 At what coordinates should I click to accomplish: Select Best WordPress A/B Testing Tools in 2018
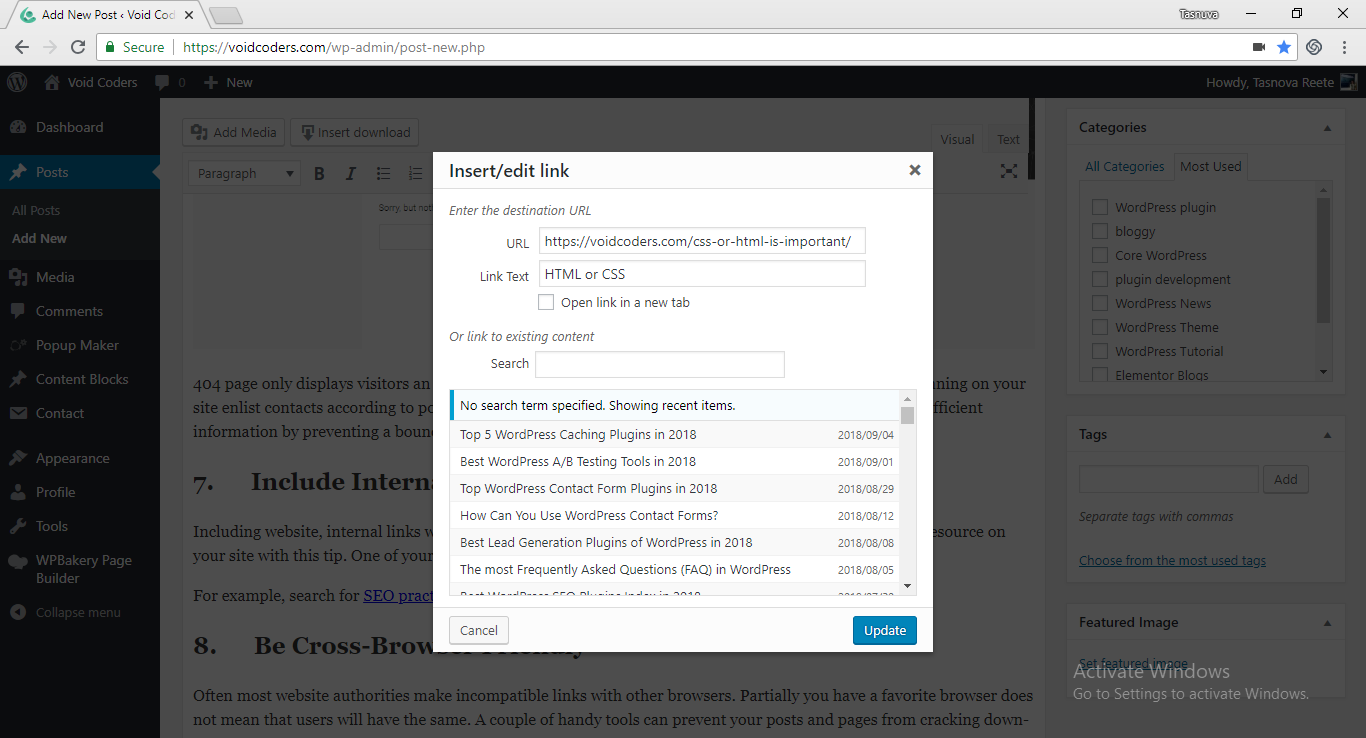click(675, 461)
